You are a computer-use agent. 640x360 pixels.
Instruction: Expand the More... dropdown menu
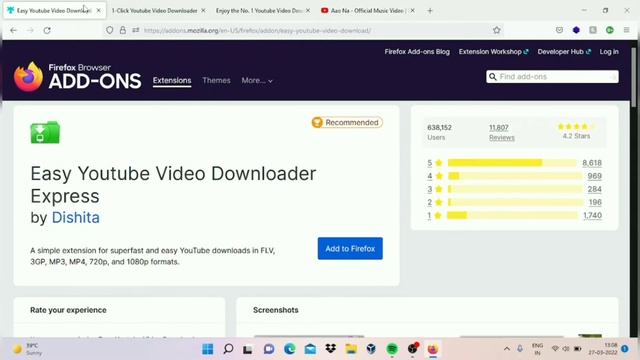pyautogui.click(x=257, y=81)
